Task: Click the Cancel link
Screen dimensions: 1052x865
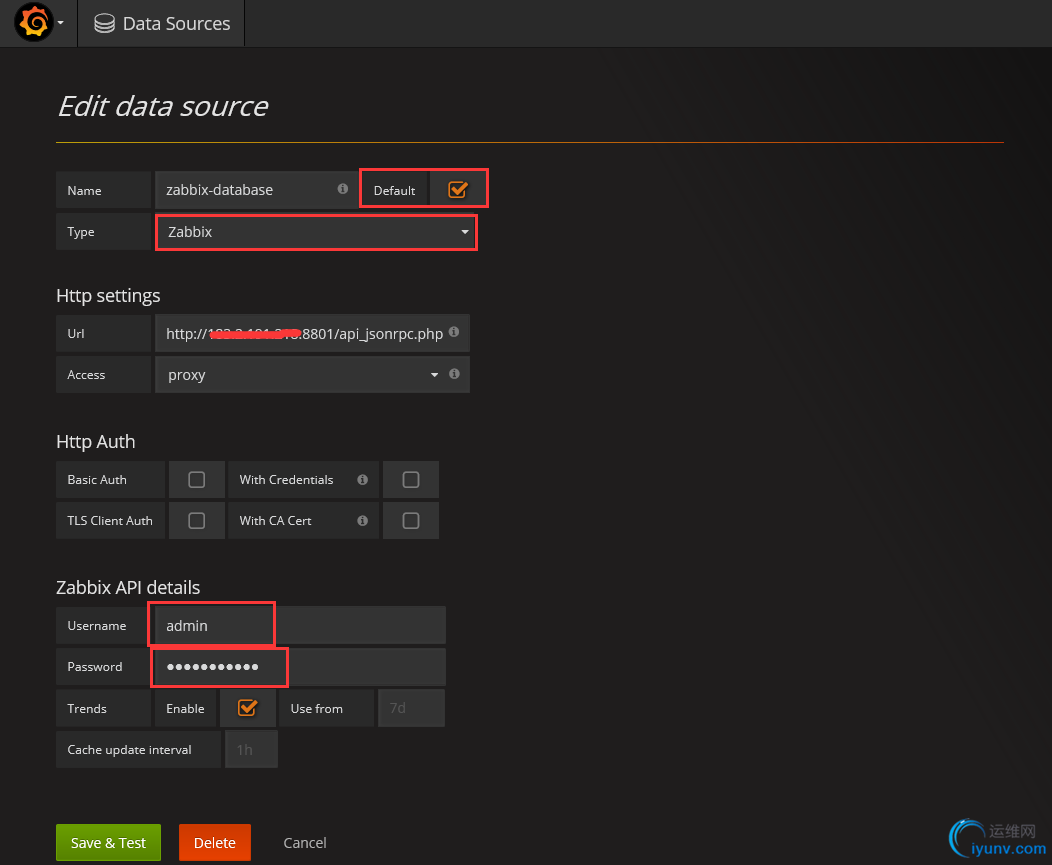Action: [305, 842]
